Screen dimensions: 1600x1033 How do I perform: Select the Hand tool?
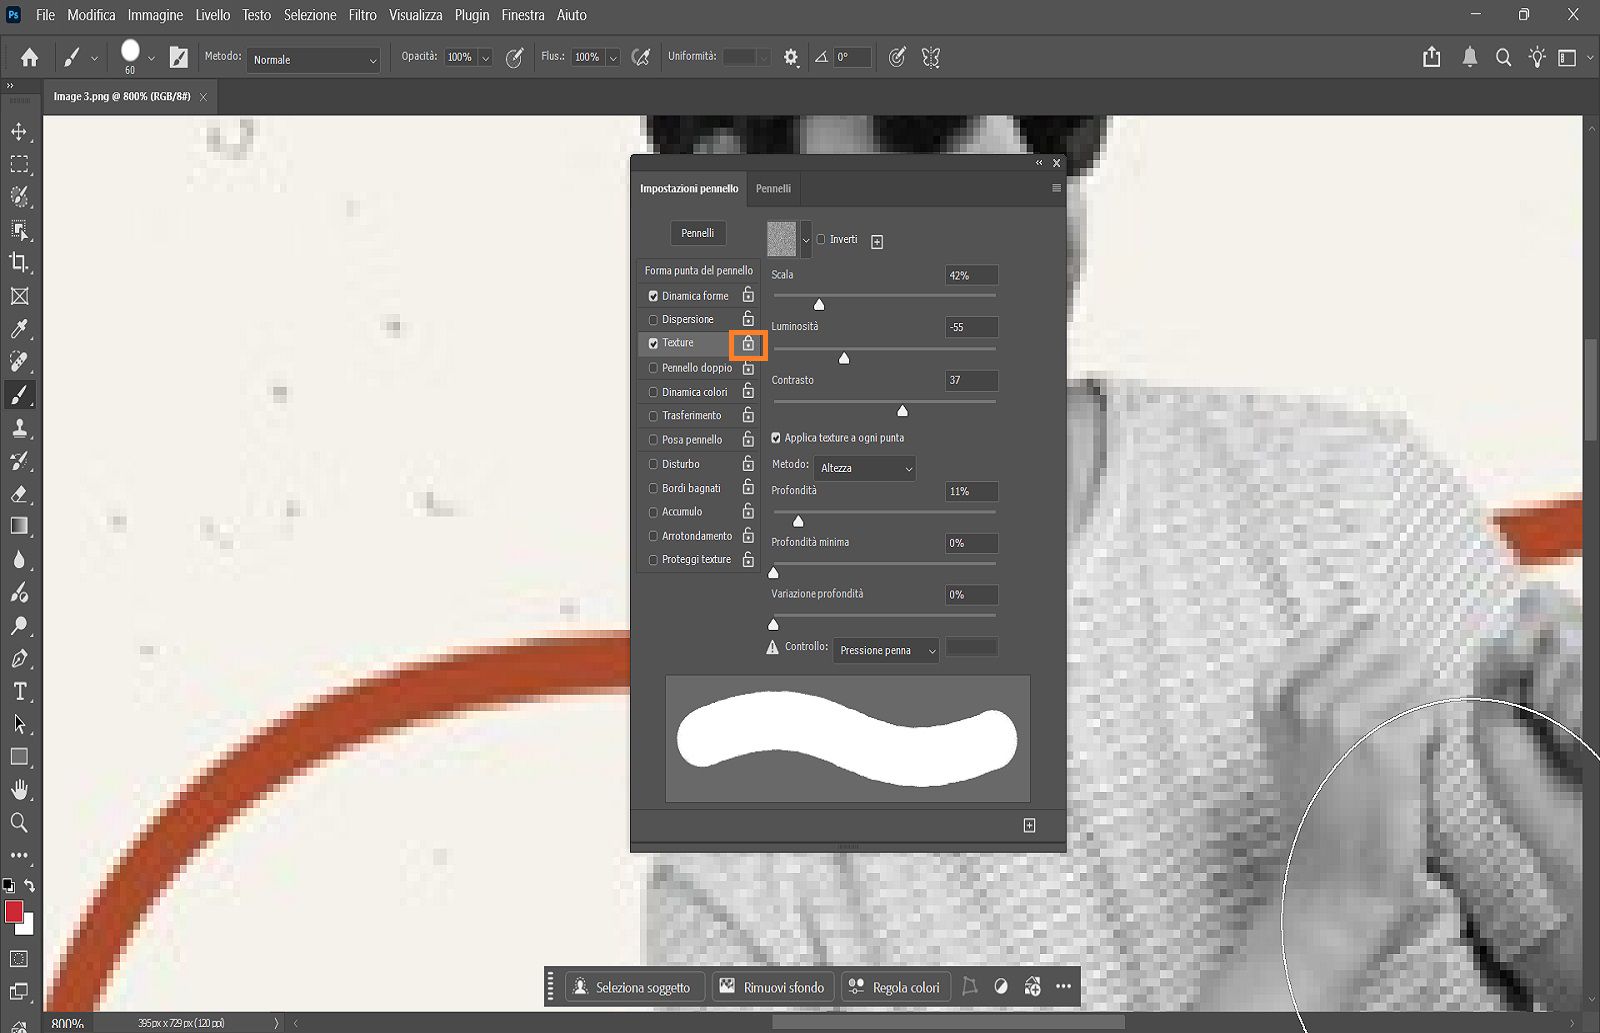click(20, 789)
